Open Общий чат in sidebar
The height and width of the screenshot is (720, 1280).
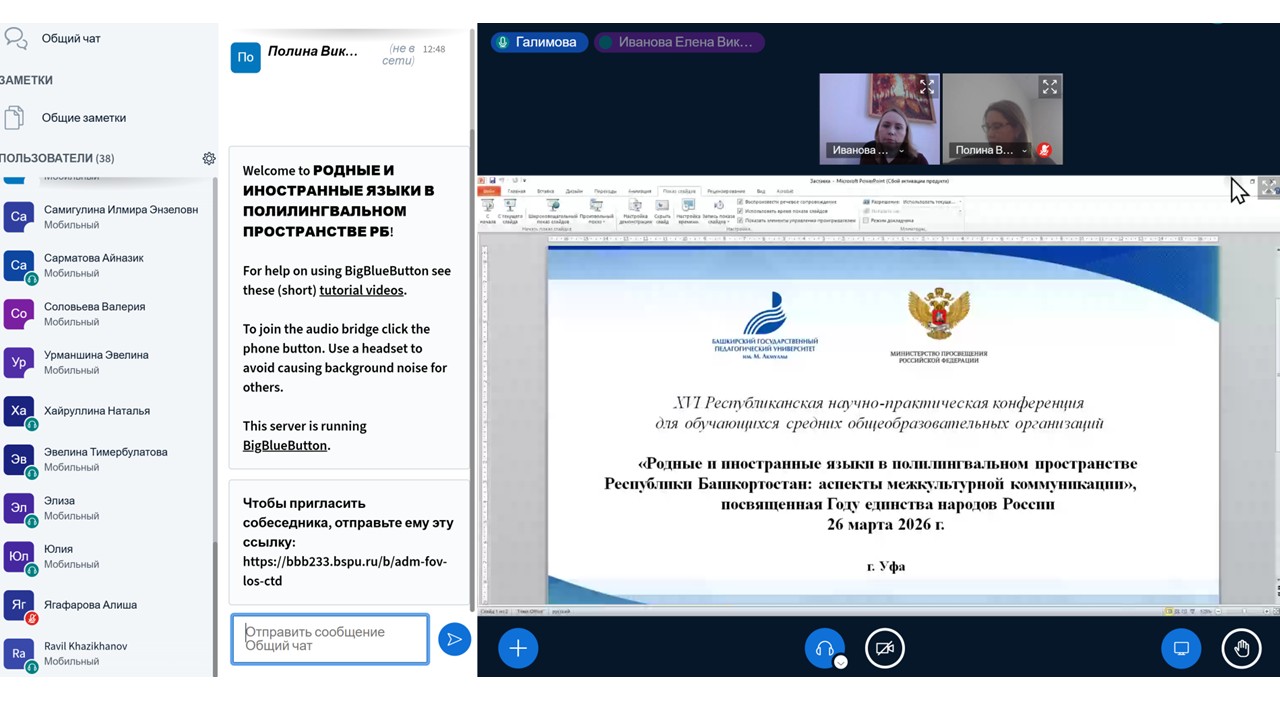pos(70,39)
